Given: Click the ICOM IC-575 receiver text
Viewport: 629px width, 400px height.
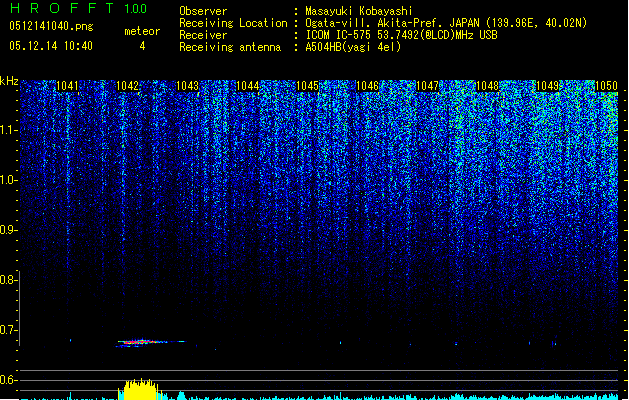Looking at the screenshot, I should [x=401, y=35].
